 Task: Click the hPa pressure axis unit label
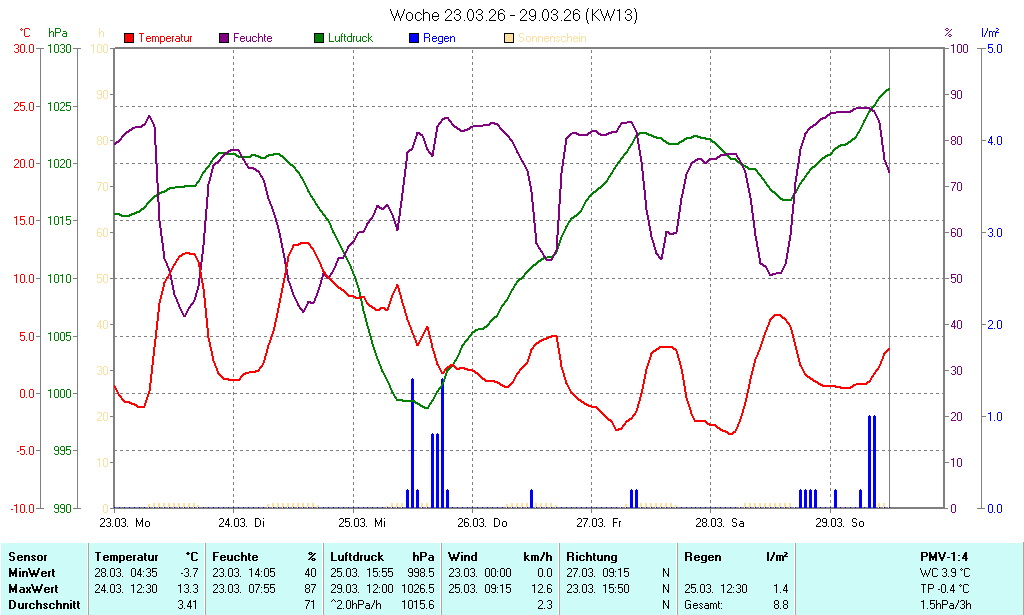58,33
